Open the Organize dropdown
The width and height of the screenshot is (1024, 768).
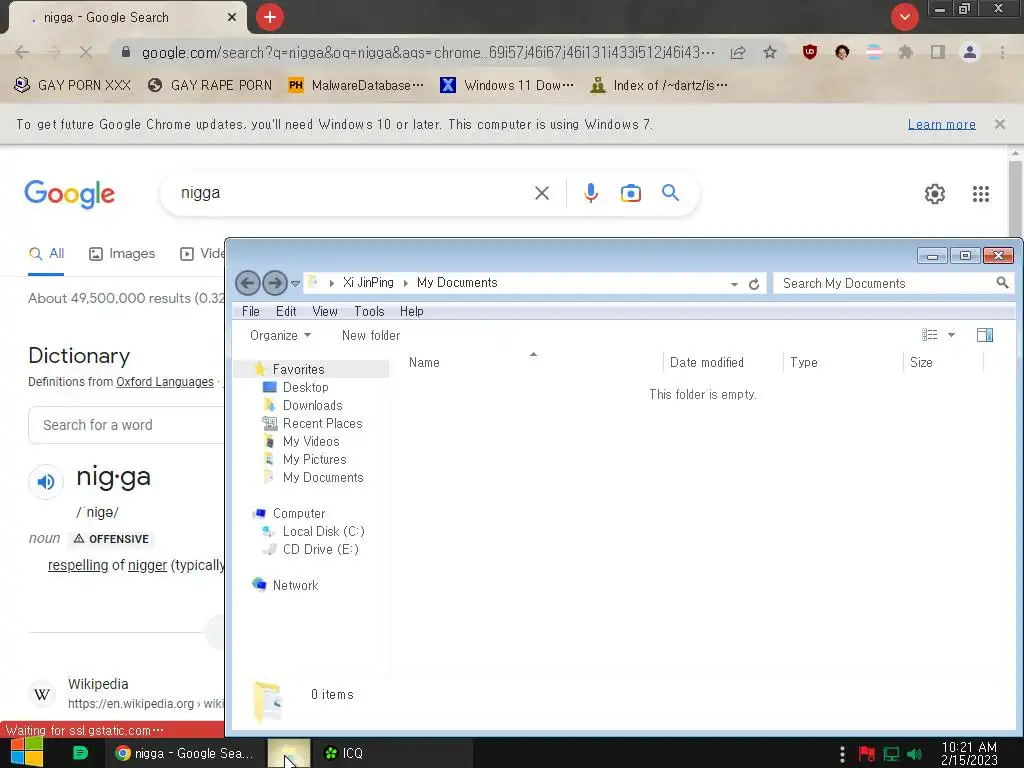pos(280,336)
